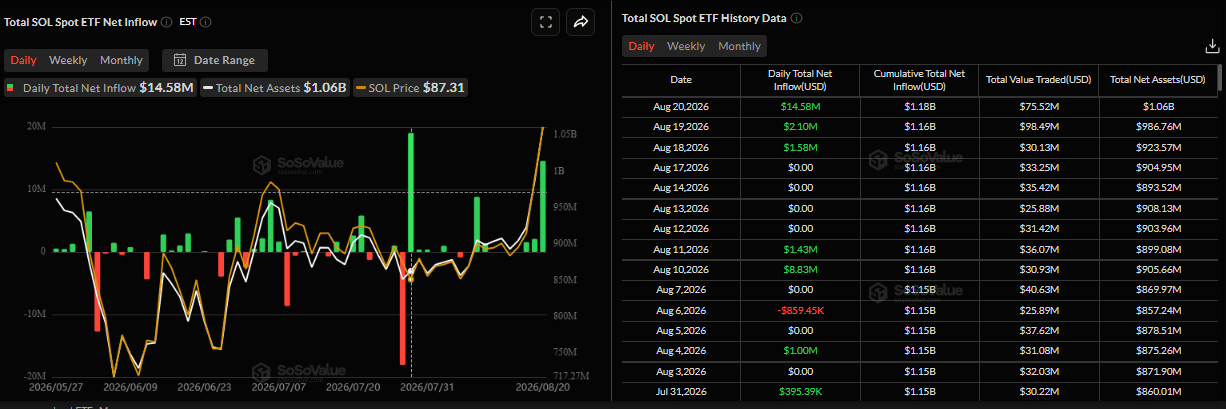This screenshot has width=1226, height=409.
Task: Click the $395.39K inflow cell
Action: [x=798, y=392]
